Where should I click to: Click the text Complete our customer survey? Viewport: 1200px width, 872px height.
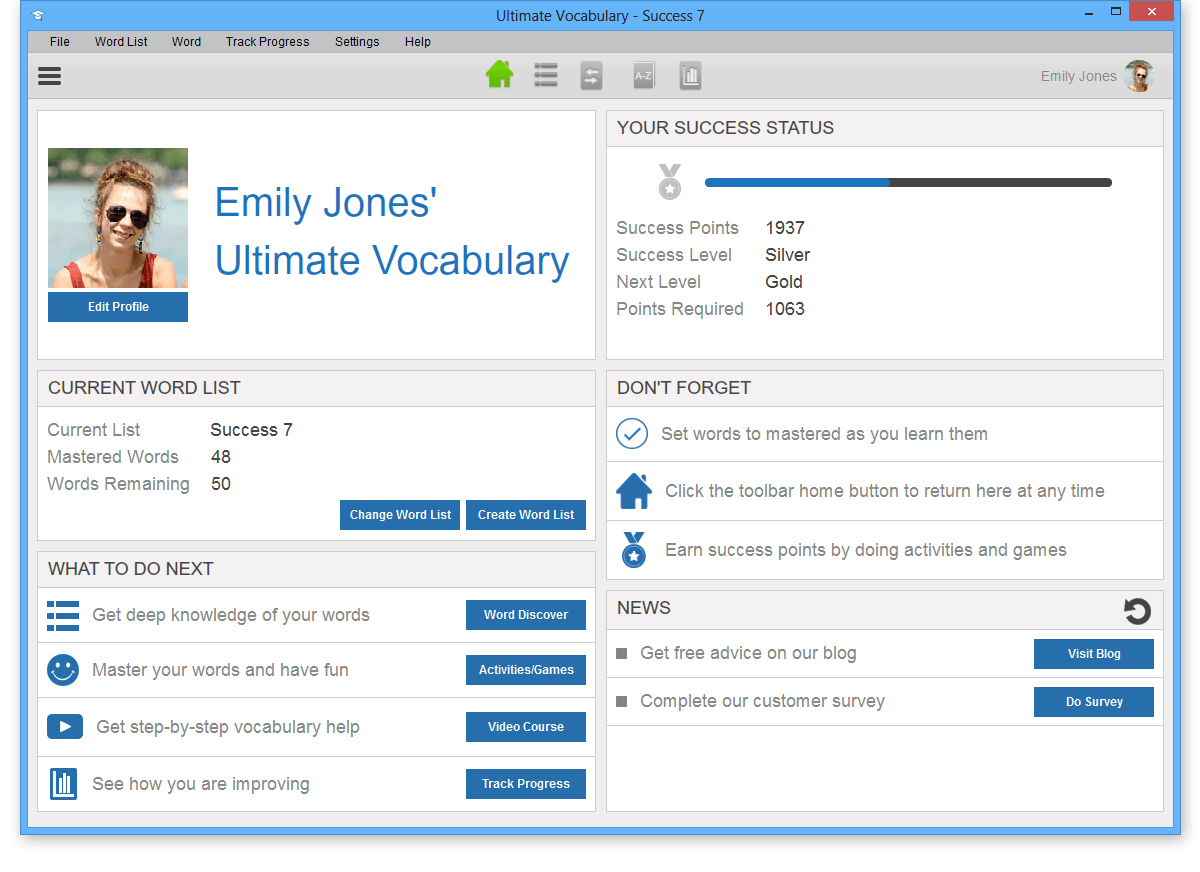click(x=762, y=701)
